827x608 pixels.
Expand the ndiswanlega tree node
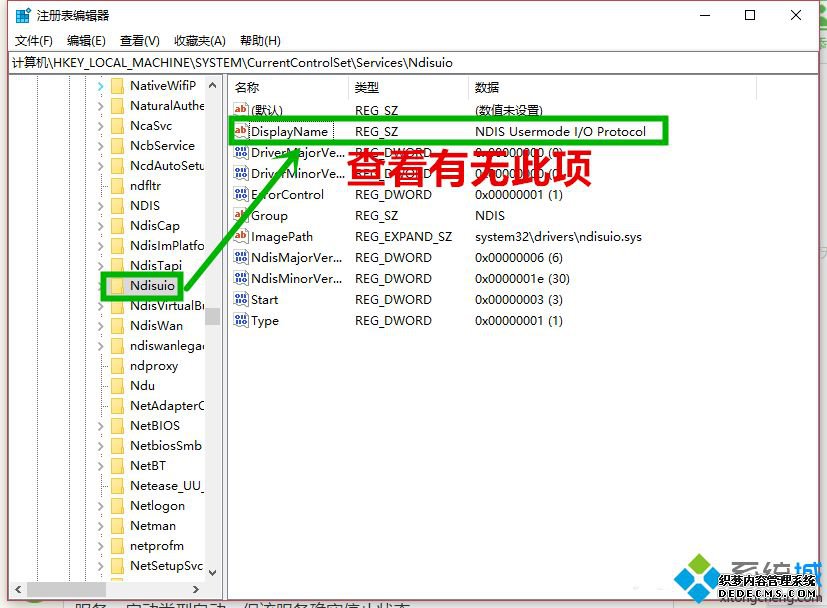click(x=100, y=346)
